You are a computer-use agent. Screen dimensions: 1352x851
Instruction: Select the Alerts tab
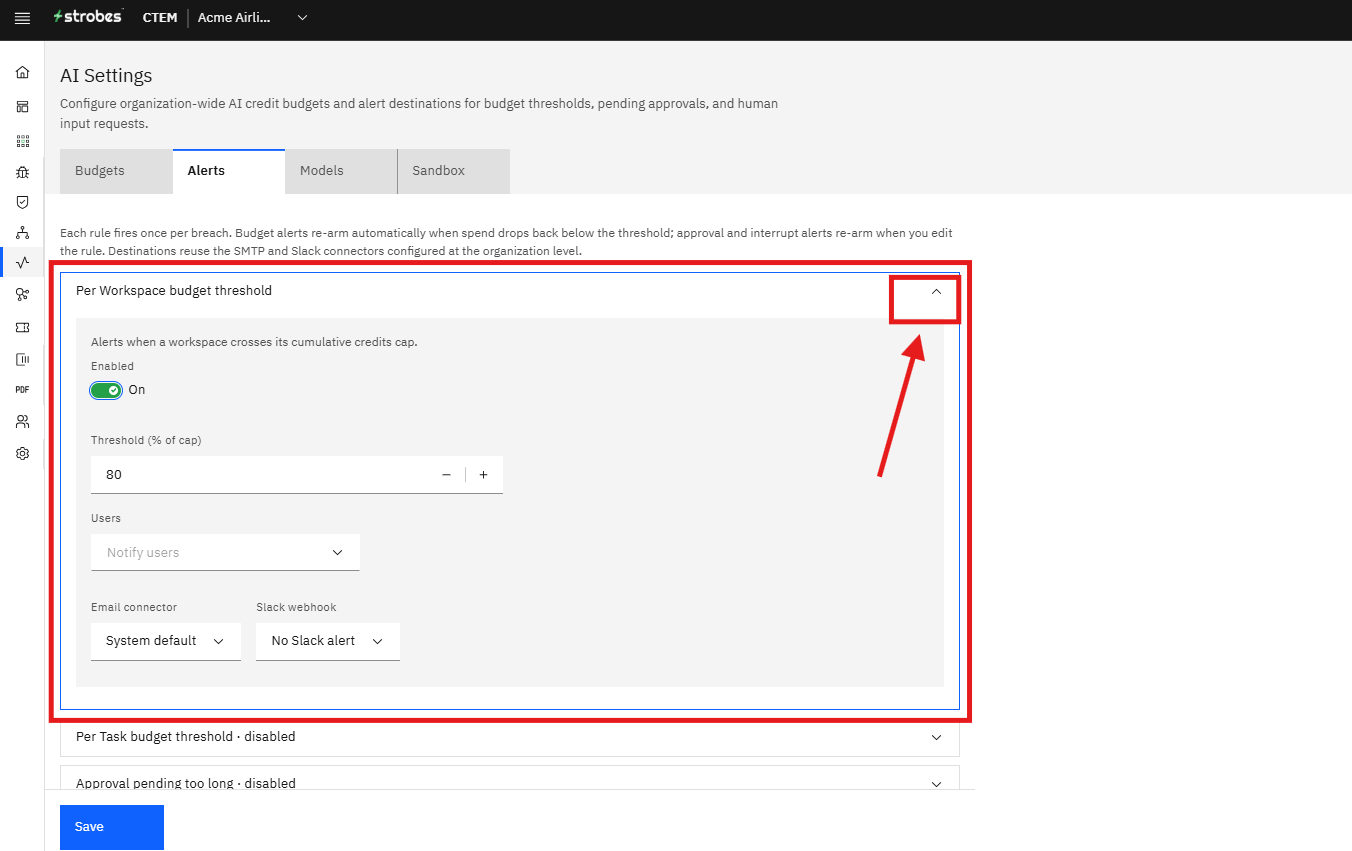(229, 171)
